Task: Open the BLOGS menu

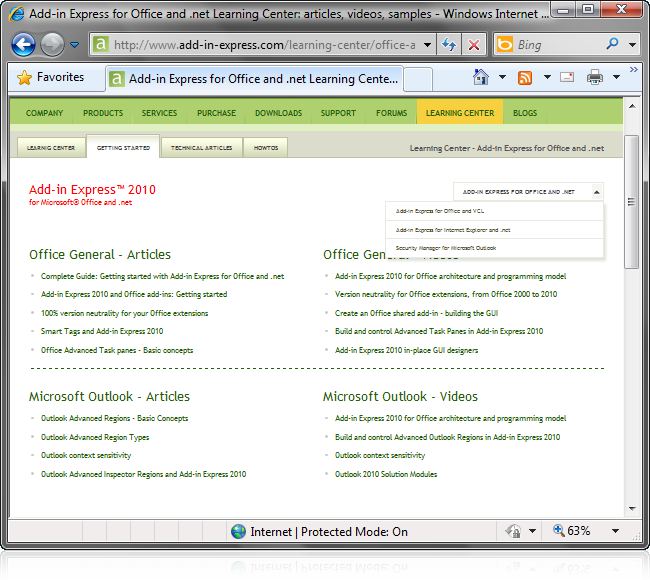Action: click(x=525, y=113)
